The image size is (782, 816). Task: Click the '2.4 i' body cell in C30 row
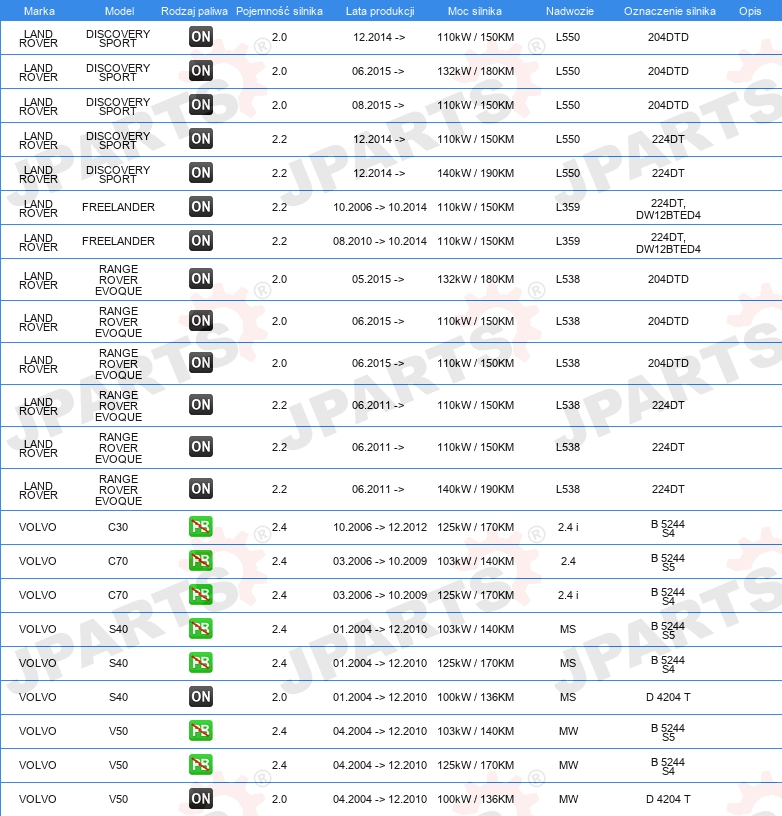coord(568,527)
